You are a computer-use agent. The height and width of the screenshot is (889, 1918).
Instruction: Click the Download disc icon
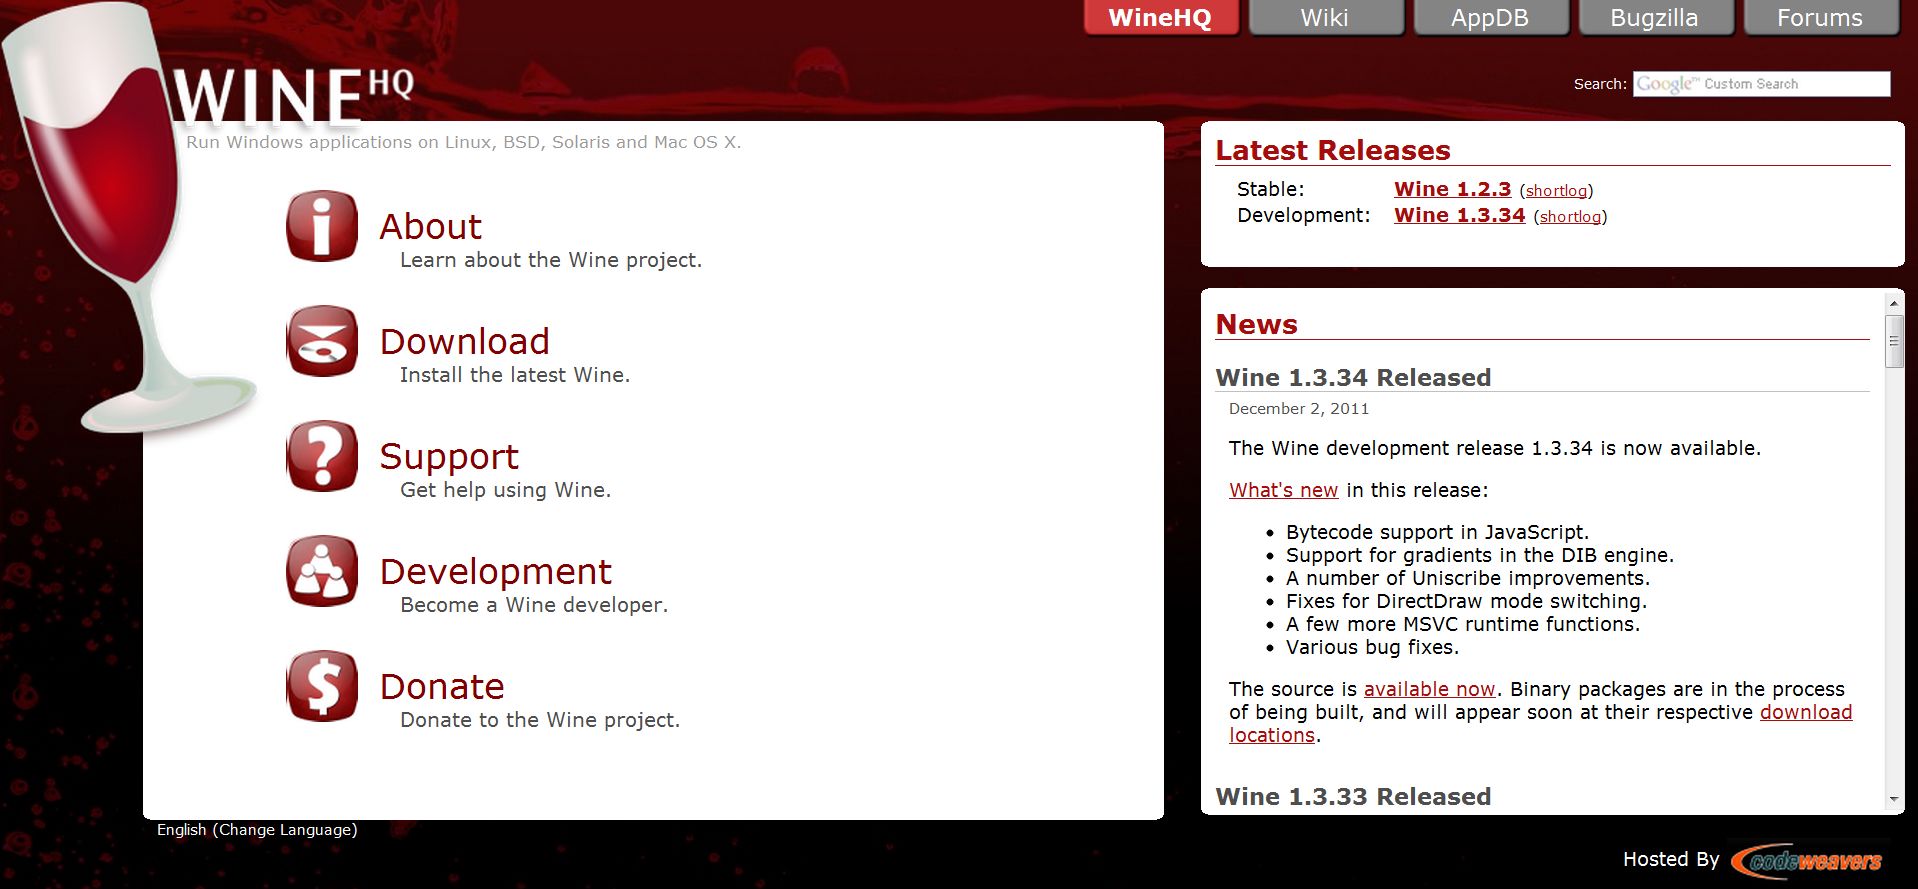(322, 341)
